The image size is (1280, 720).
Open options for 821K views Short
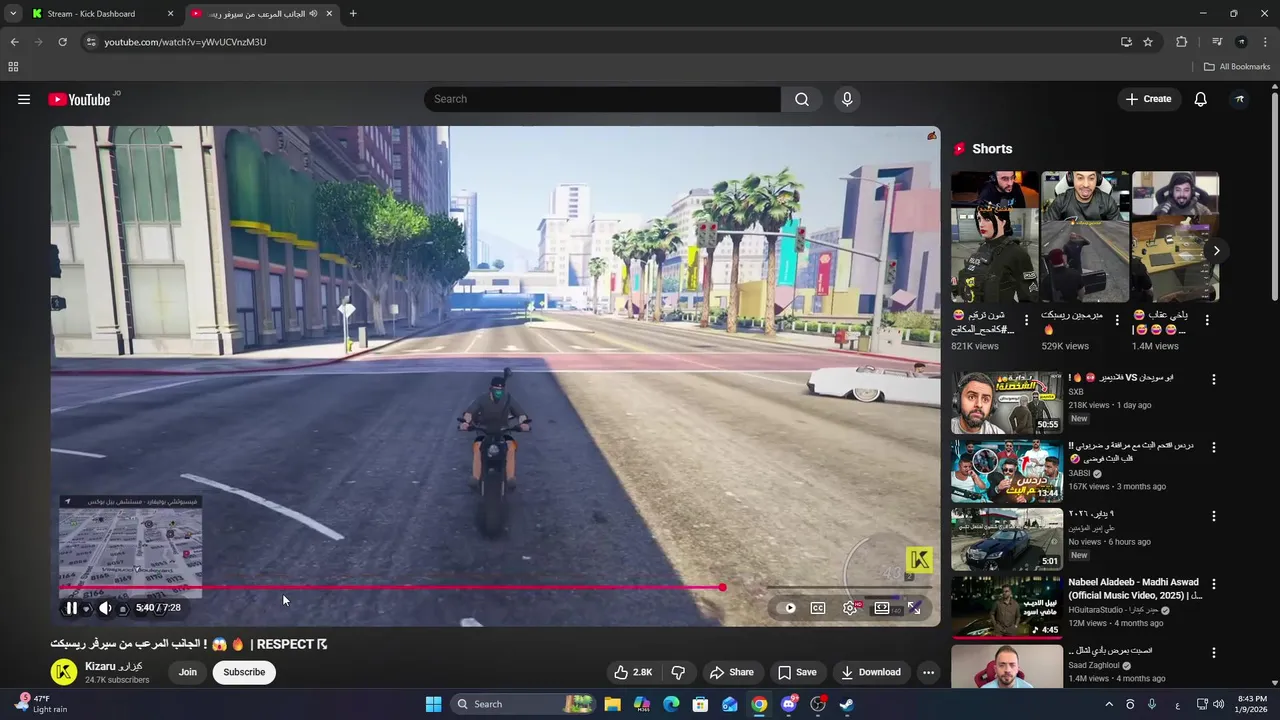pos(1026,321)
